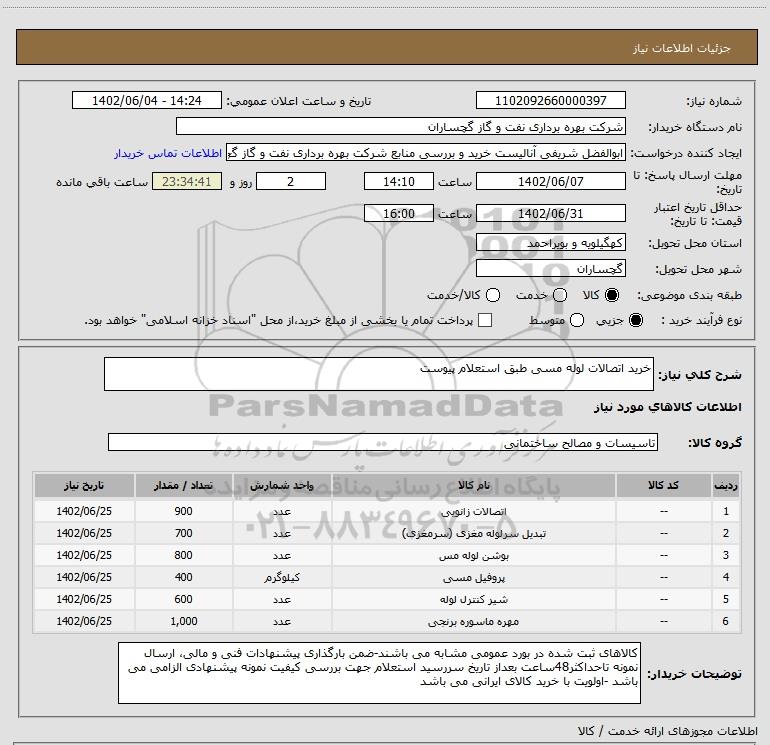Click the نام کالا column header

(x=474, y=486)
